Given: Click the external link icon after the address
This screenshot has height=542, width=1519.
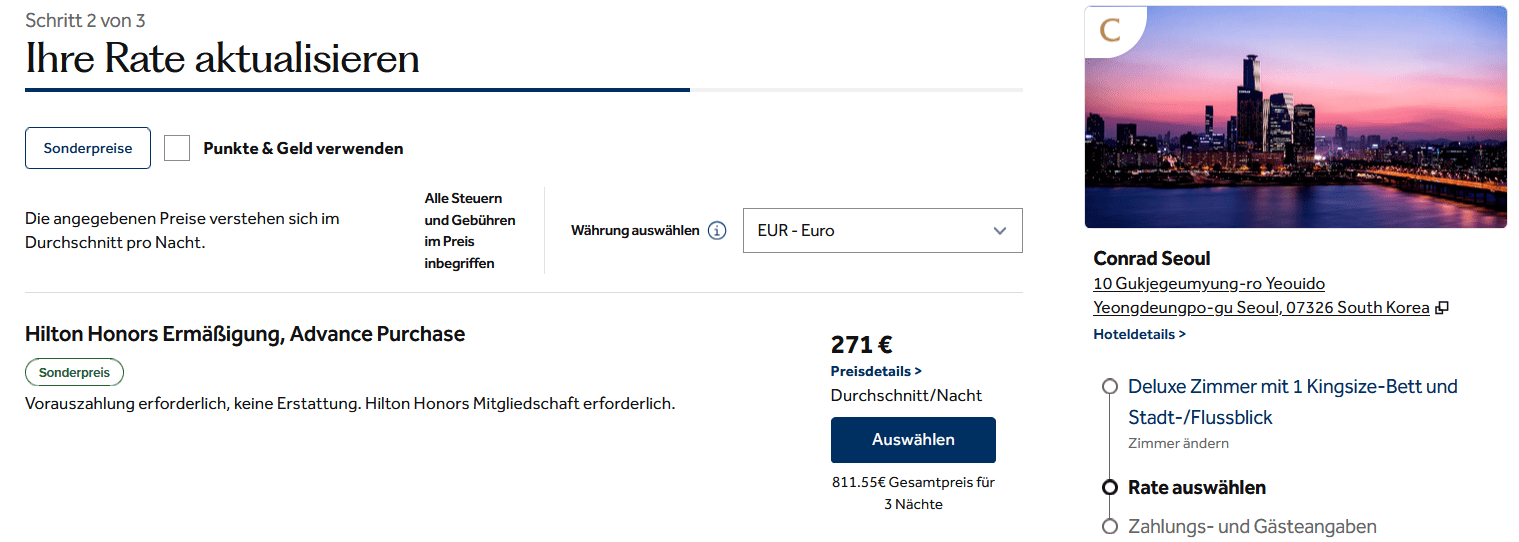Looking at the screenshot, I should [1442, 308].
